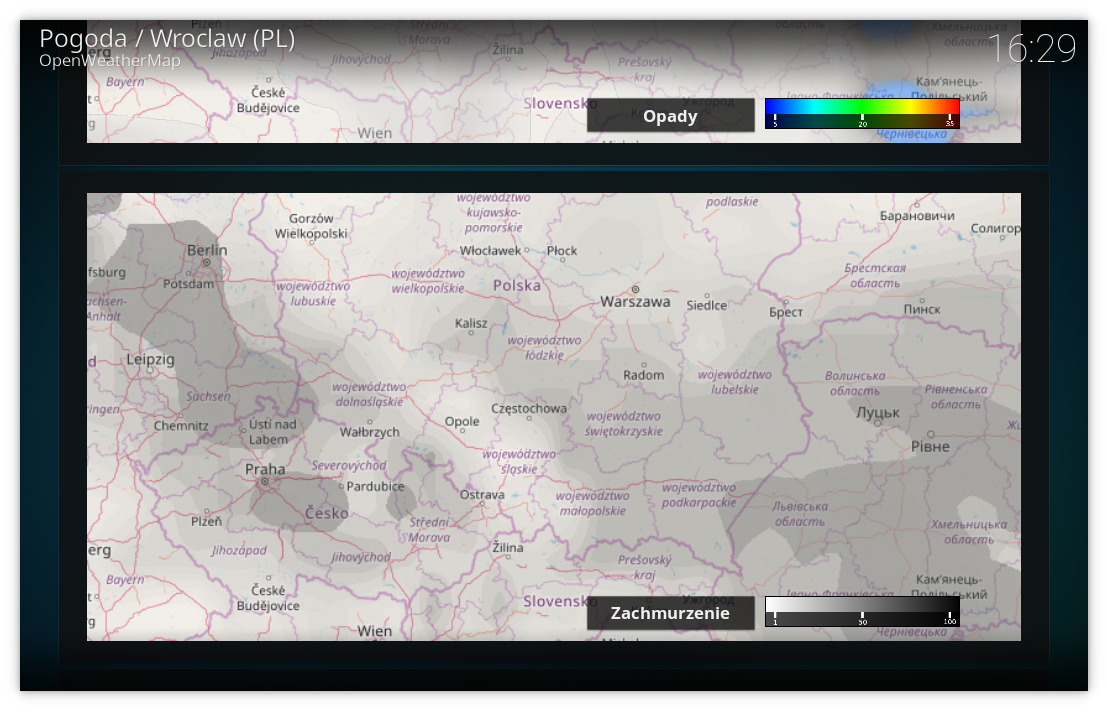Click the Włocławek city label
This screenshot has height=711, width=1108.
pyautogui.click(x=490, y=251)
